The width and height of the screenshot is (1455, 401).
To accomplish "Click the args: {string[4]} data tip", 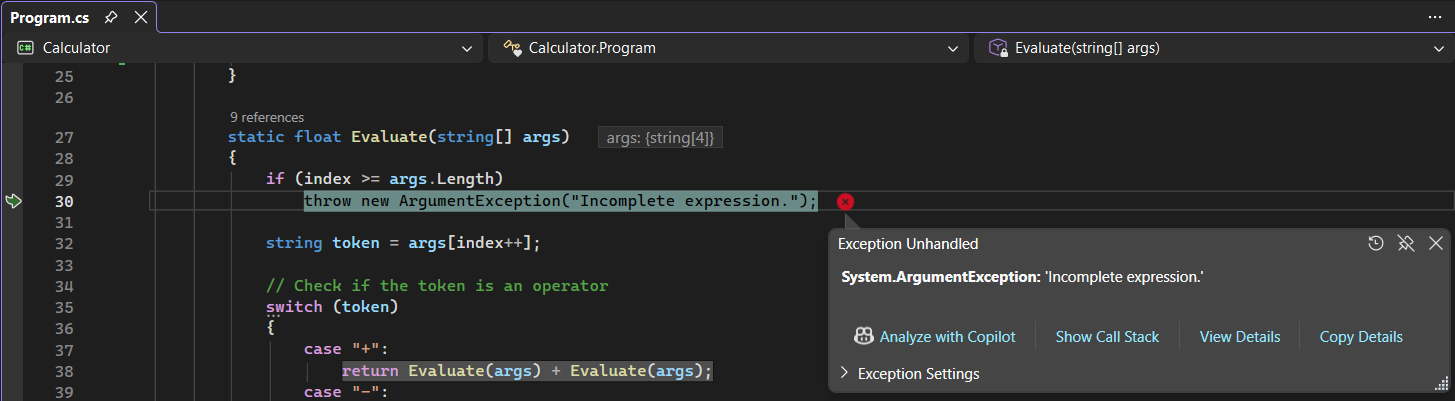I will (660, 138).
